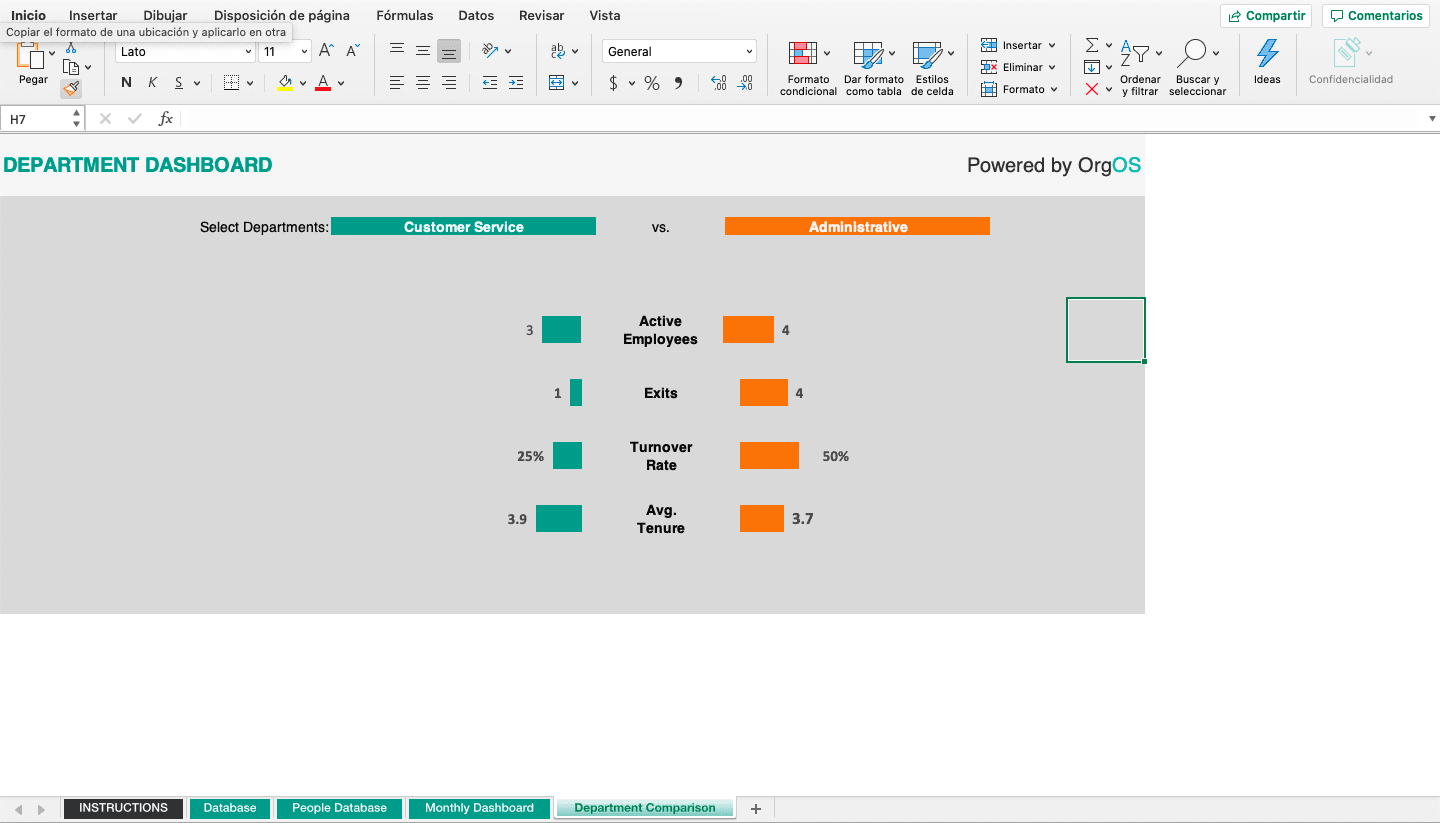1440x823 pixels.
Task: Toggle middle vertical alignment
Action: [x=423, y=51]
